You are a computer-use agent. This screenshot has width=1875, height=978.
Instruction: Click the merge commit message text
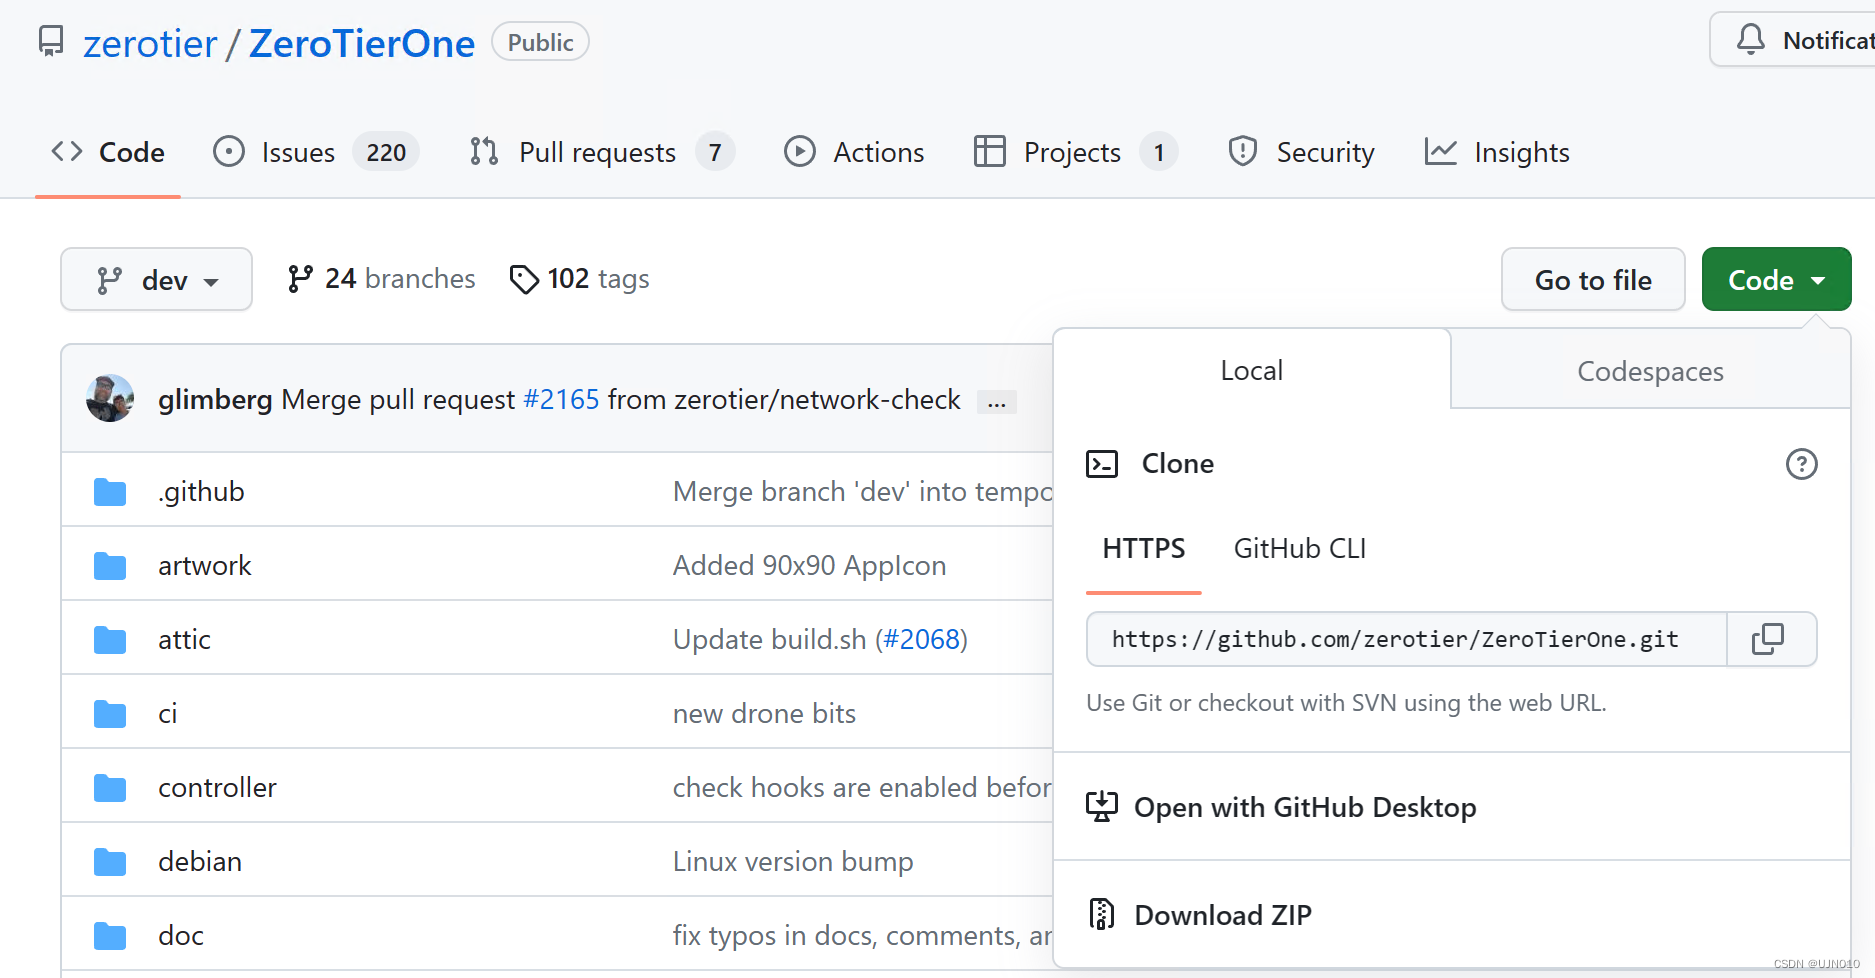[620, 399]
